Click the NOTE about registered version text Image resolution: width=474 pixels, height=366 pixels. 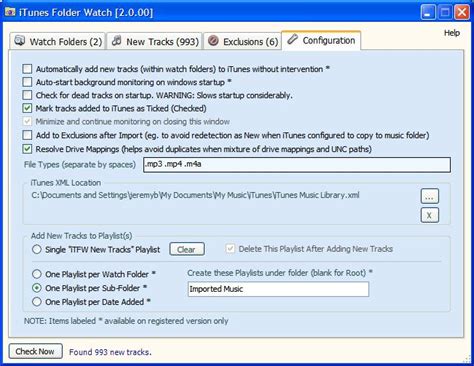[126, 321]
